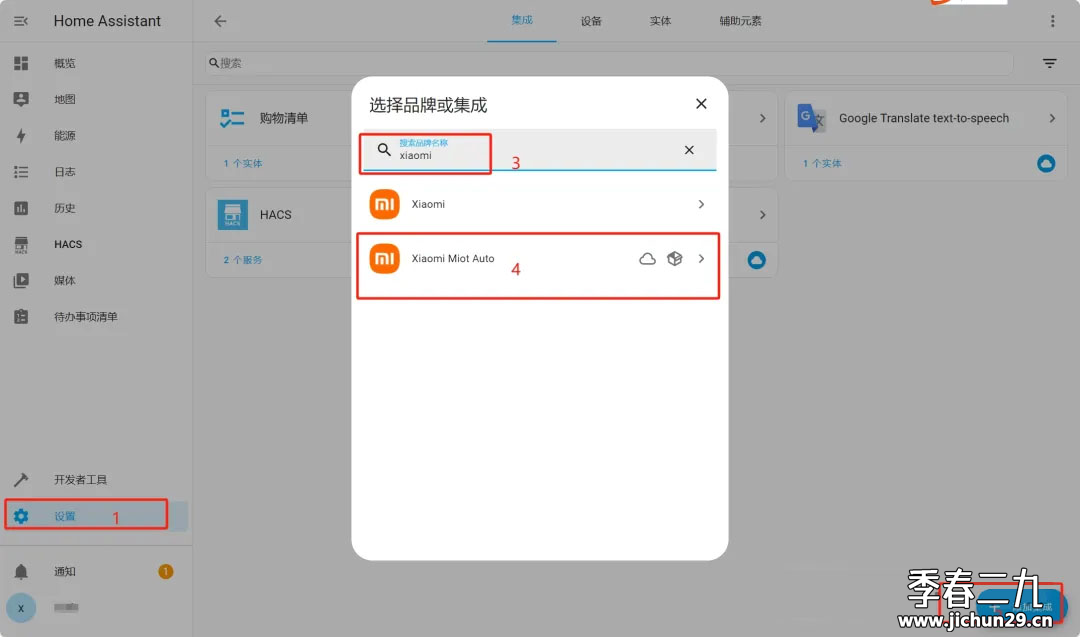Open the HACS store icon in sidebar
The width and height of the screenshot is (1080, 637).
pyautogui.click(x=21, y=244)
